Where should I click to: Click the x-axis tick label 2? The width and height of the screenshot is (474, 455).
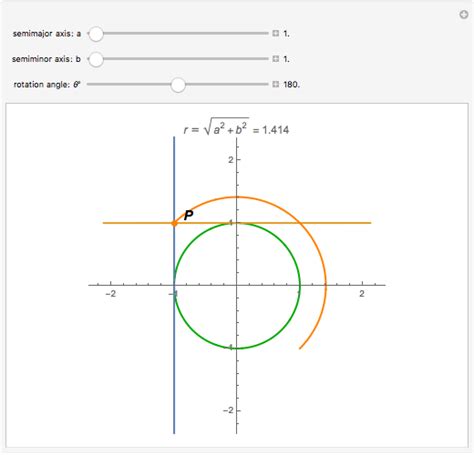362,294
